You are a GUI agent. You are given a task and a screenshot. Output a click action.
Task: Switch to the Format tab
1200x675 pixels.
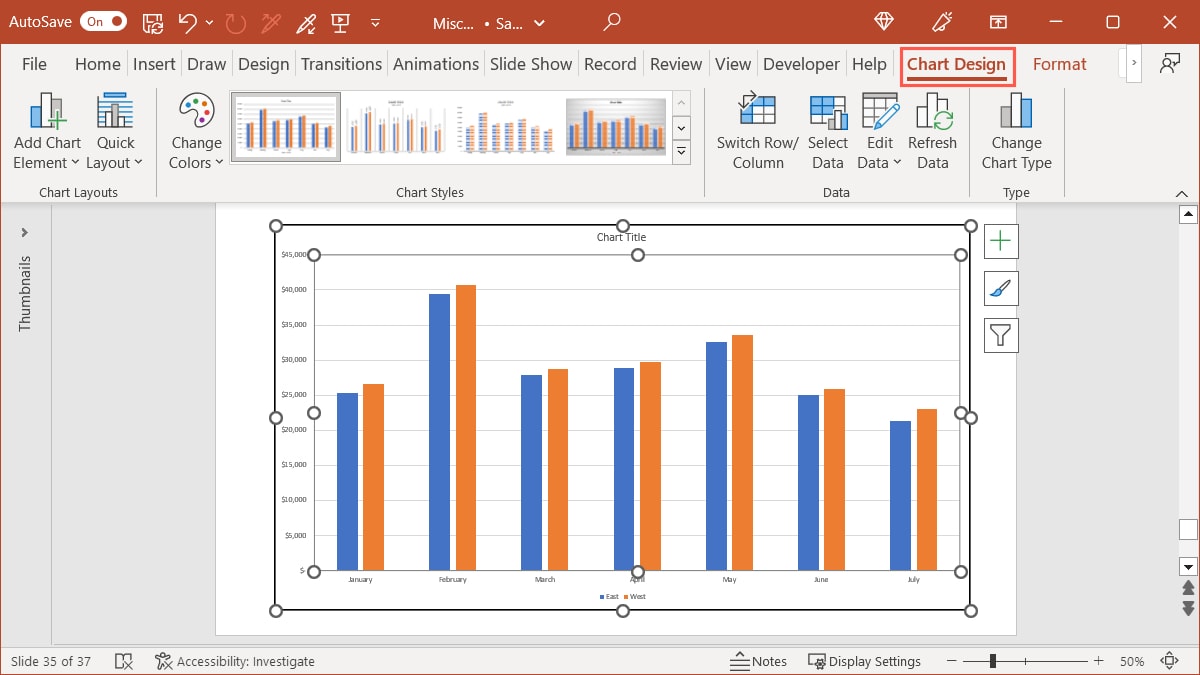[1060, 63]
